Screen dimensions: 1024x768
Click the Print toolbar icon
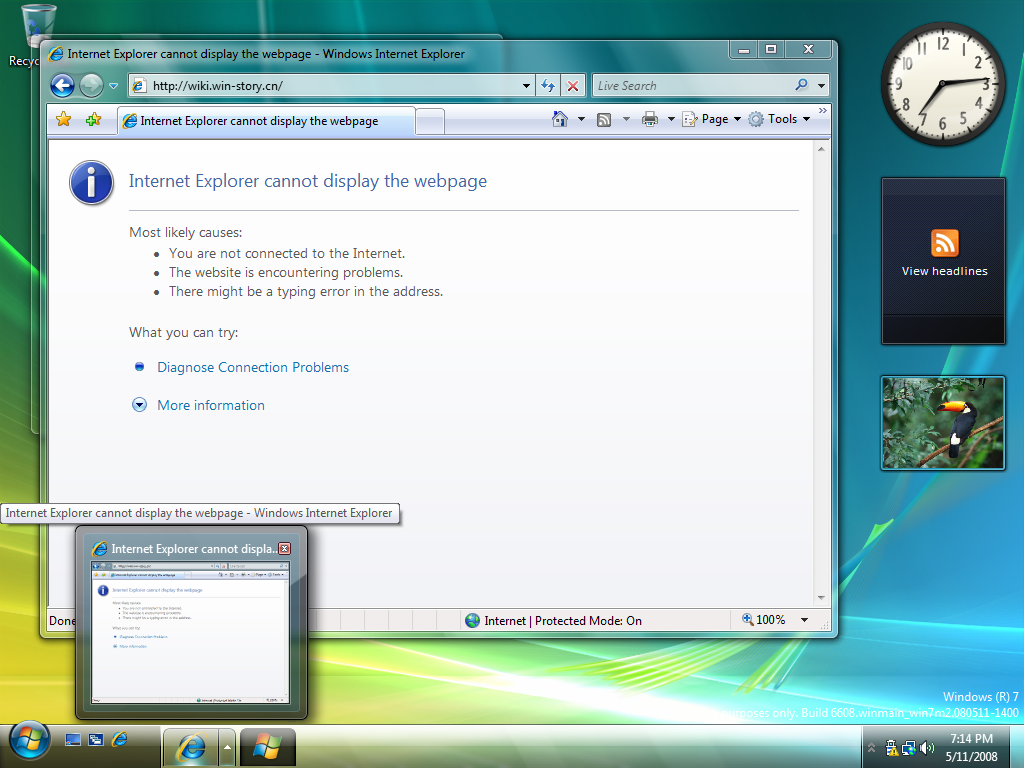[650, 119]
